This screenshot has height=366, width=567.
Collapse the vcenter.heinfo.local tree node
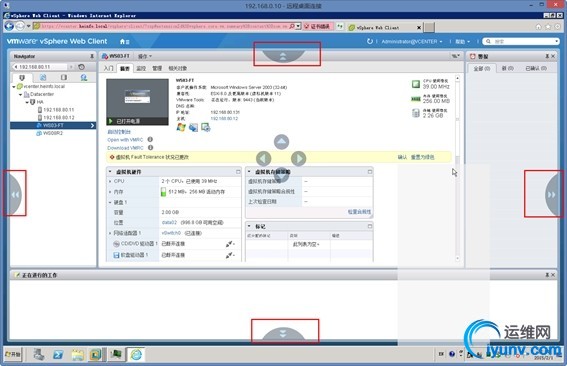click(14, 87)
